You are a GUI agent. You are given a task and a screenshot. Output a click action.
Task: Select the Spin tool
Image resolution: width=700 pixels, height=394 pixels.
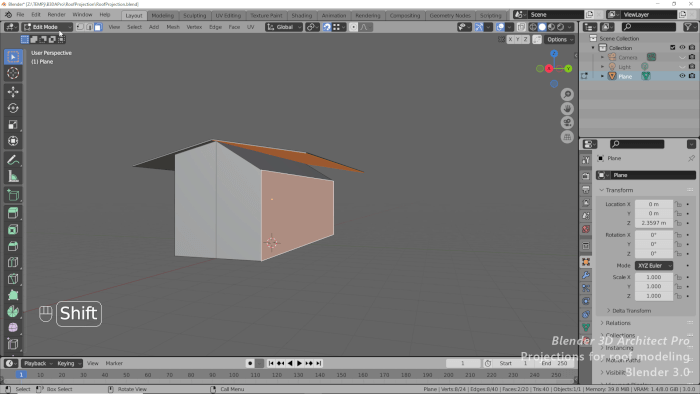[13, 311]
